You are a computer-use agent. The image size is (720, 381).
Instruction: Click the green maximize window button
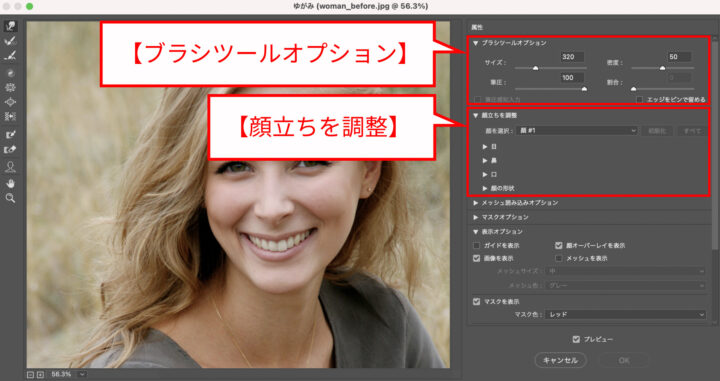click(29, 6)
